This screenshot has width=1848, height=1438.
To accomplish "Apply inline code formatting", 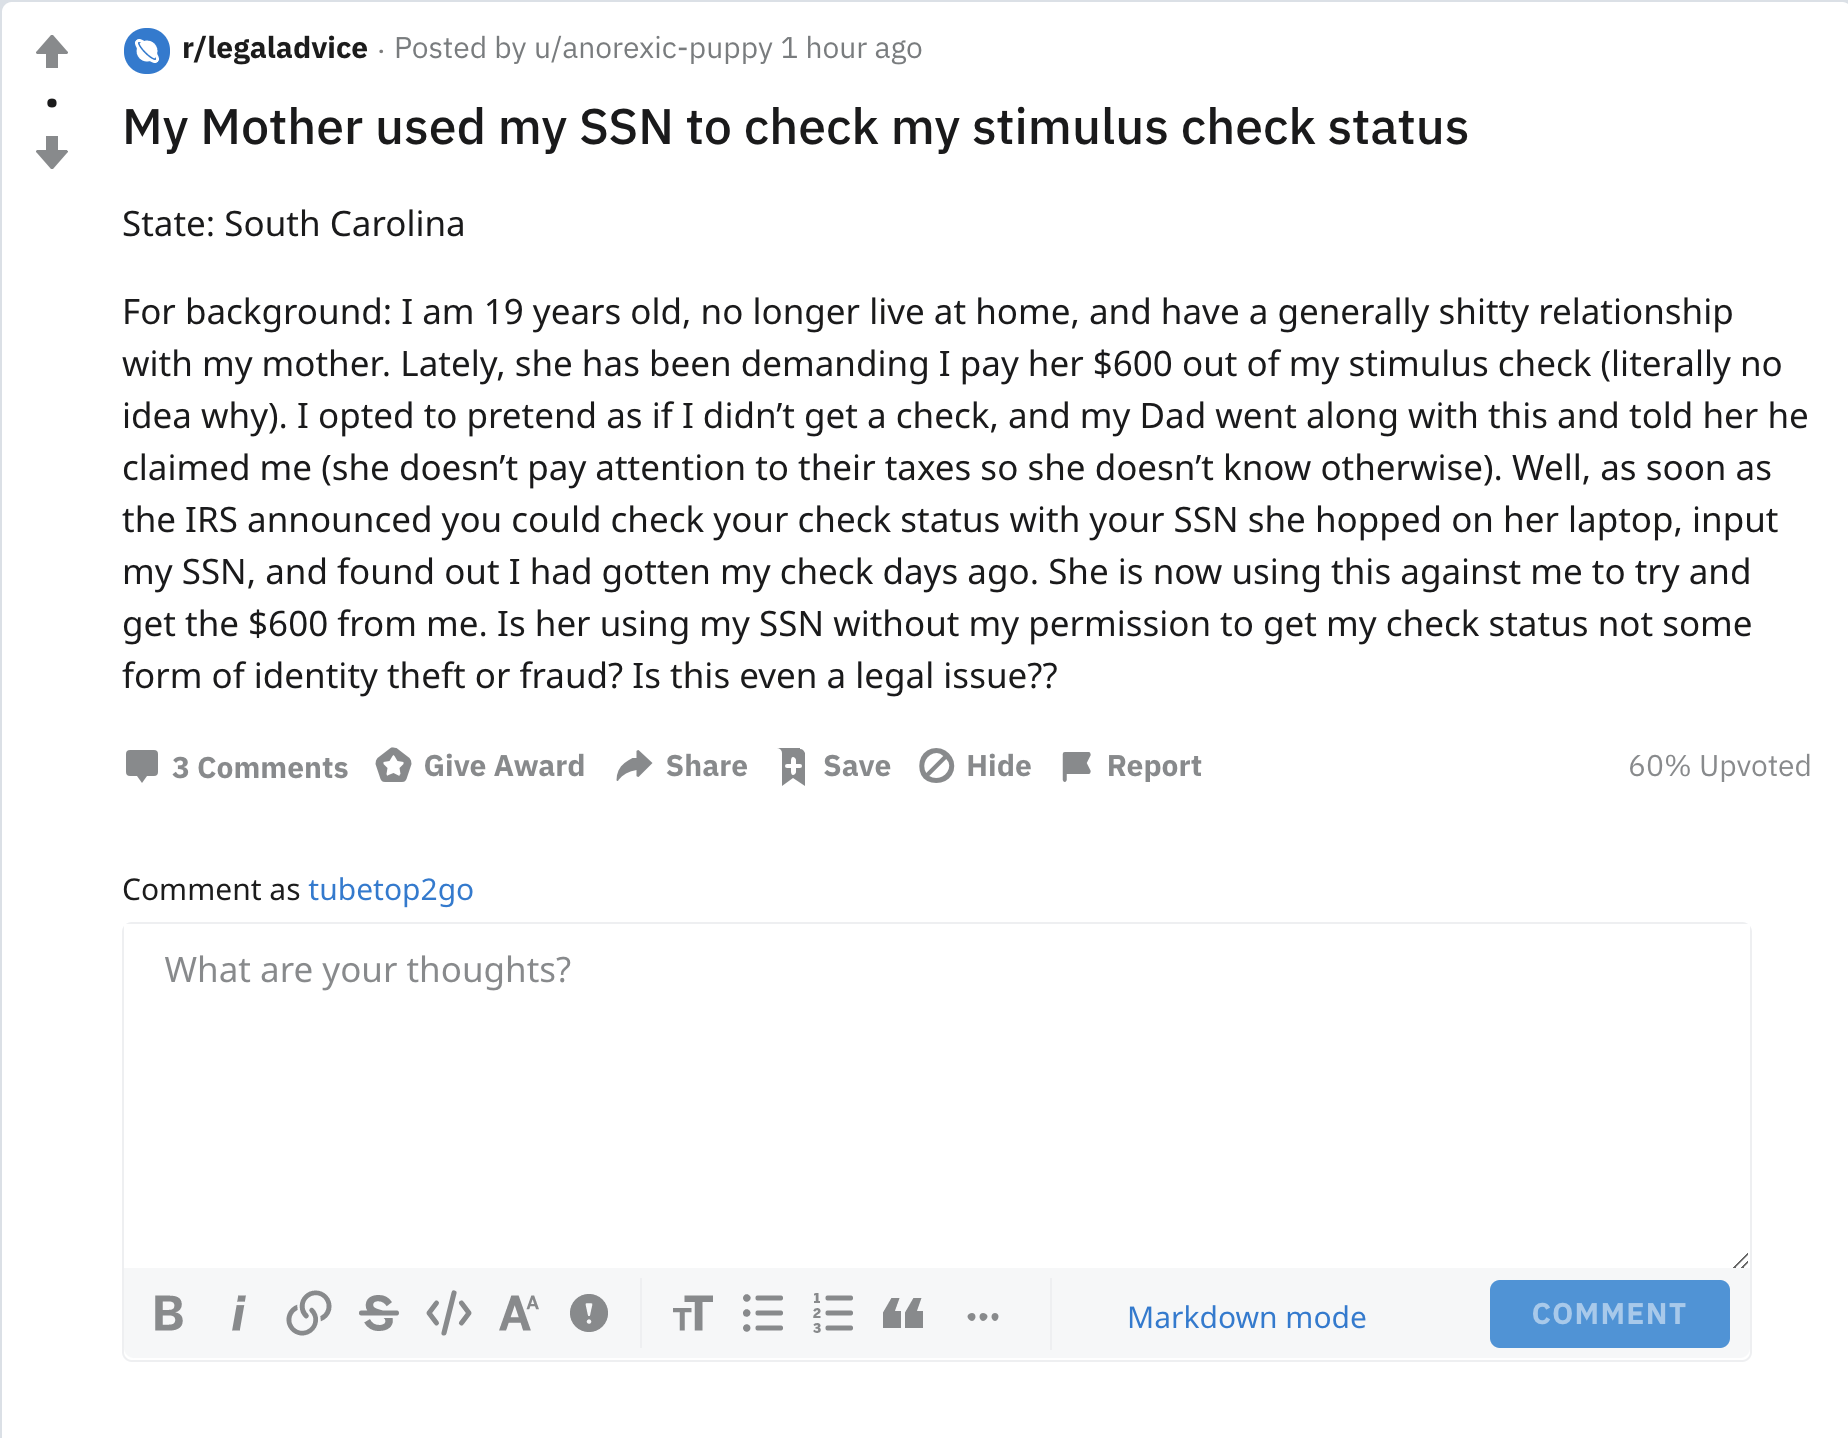I will click(x=449, y=1314).
